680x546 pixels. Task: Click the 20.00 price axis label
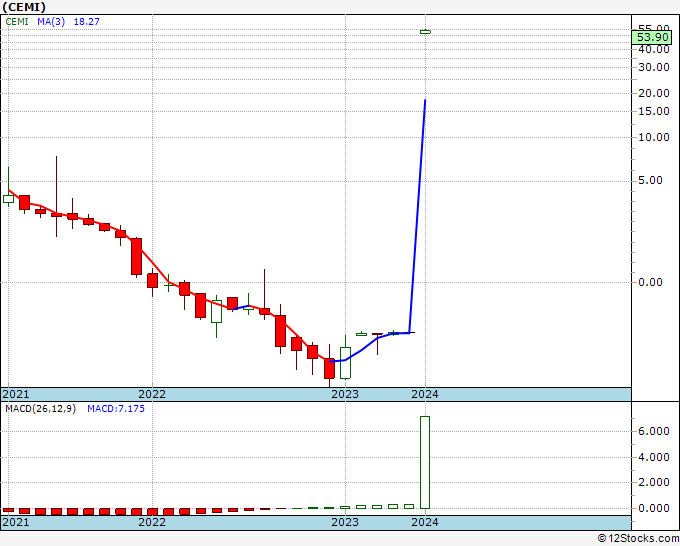tap(654, 93)
